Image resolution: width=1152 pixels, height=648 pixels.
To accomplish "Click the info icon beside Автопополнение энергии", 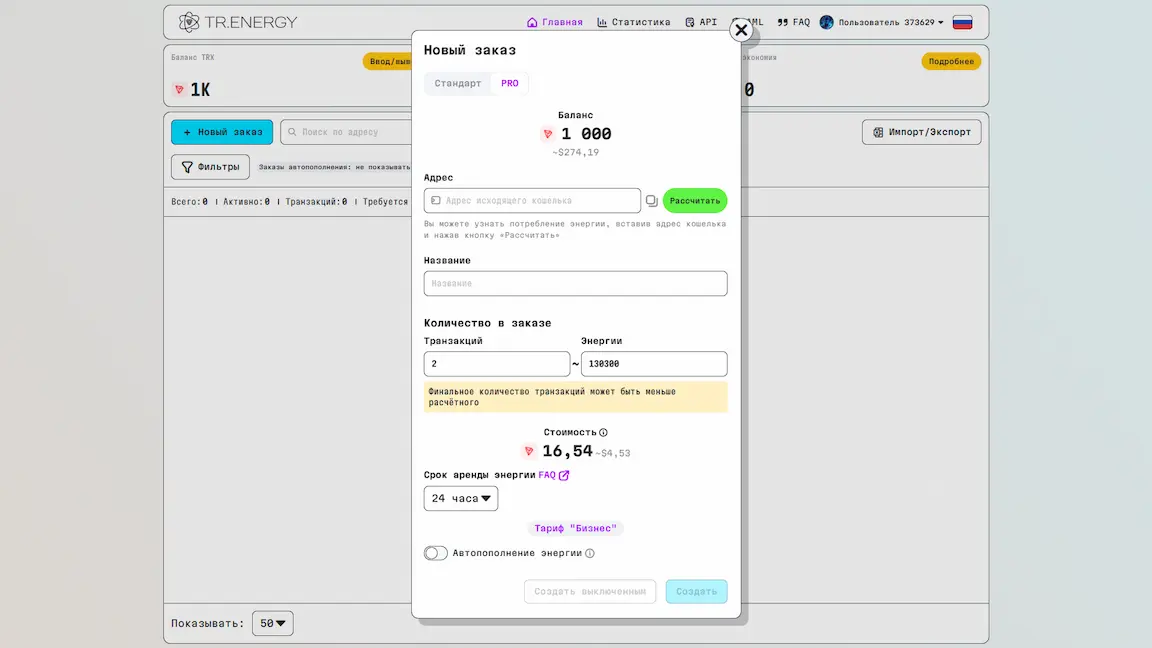I will pyautogui.click(x=589, y=553).
